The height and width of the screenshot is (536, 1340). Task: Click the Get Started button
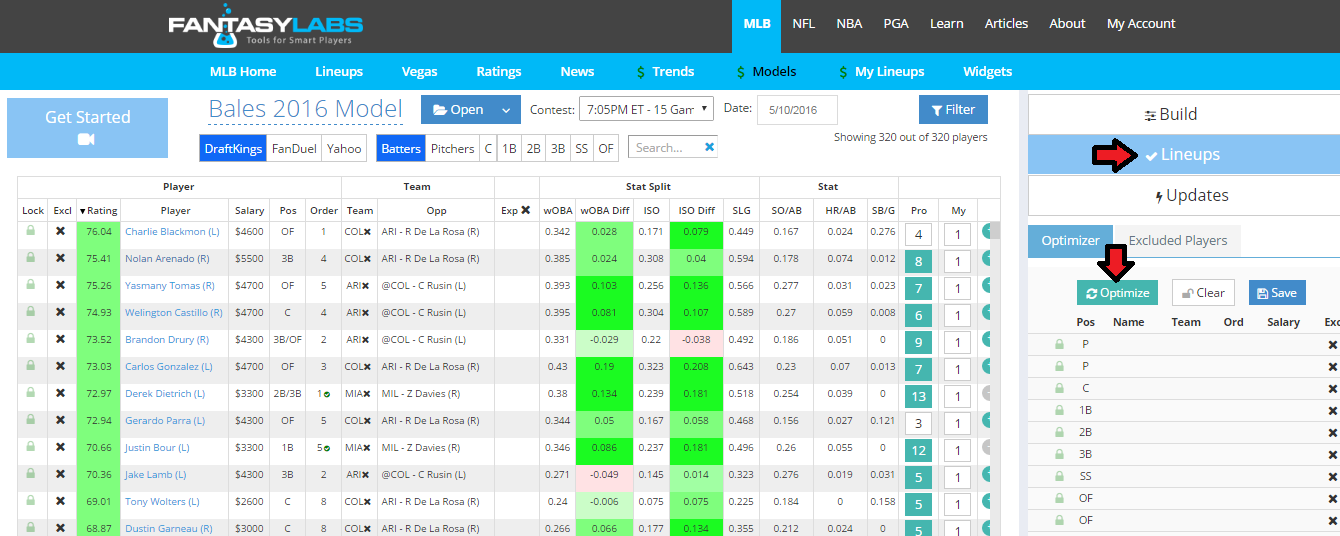pyautogui.click(x=87, y=127)
